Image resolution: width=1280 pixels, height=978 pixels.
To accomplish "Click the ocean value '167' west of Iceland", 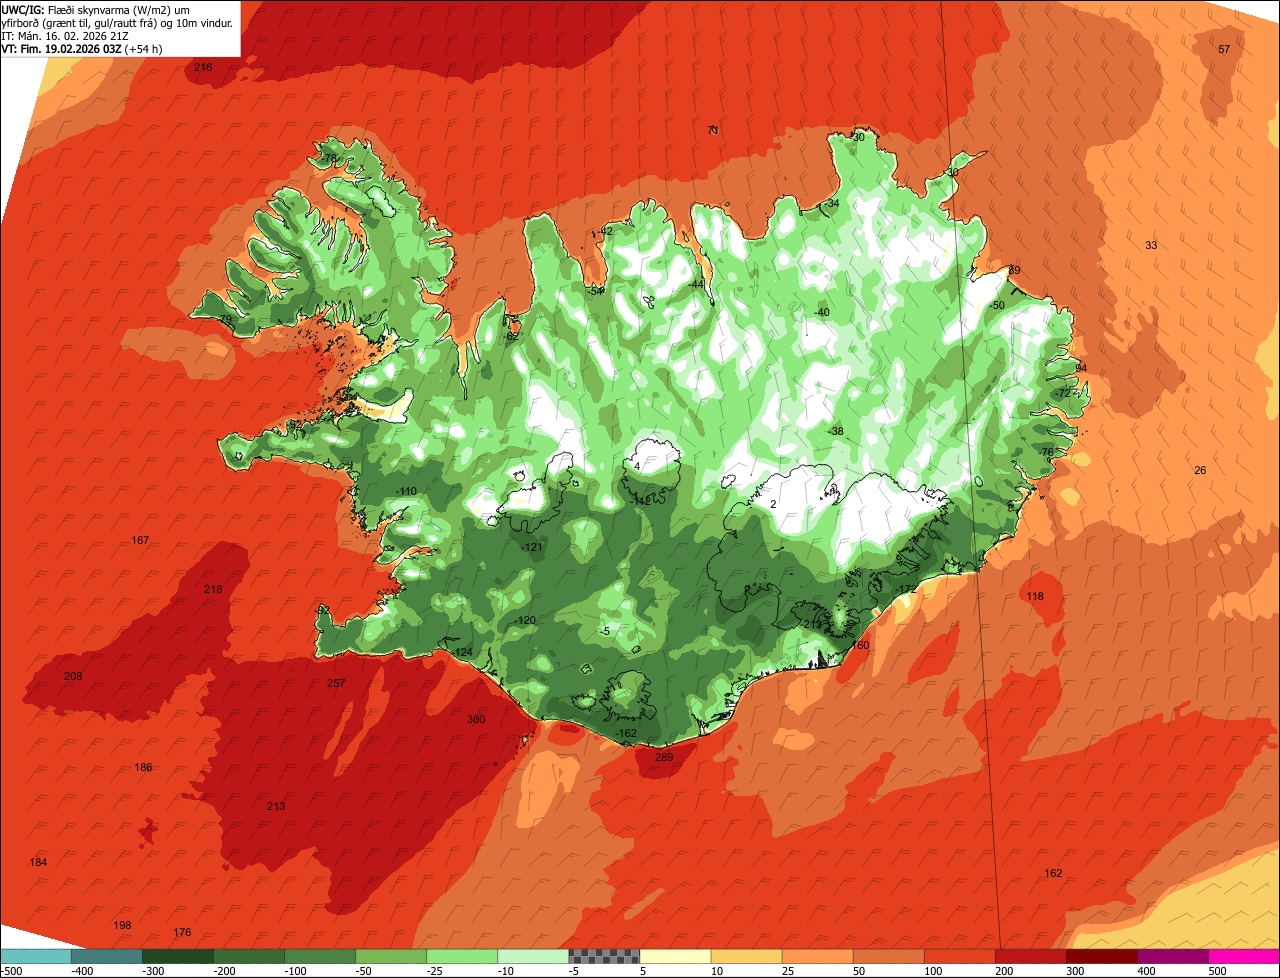I will pyautogui.click(x=140, y=540).
